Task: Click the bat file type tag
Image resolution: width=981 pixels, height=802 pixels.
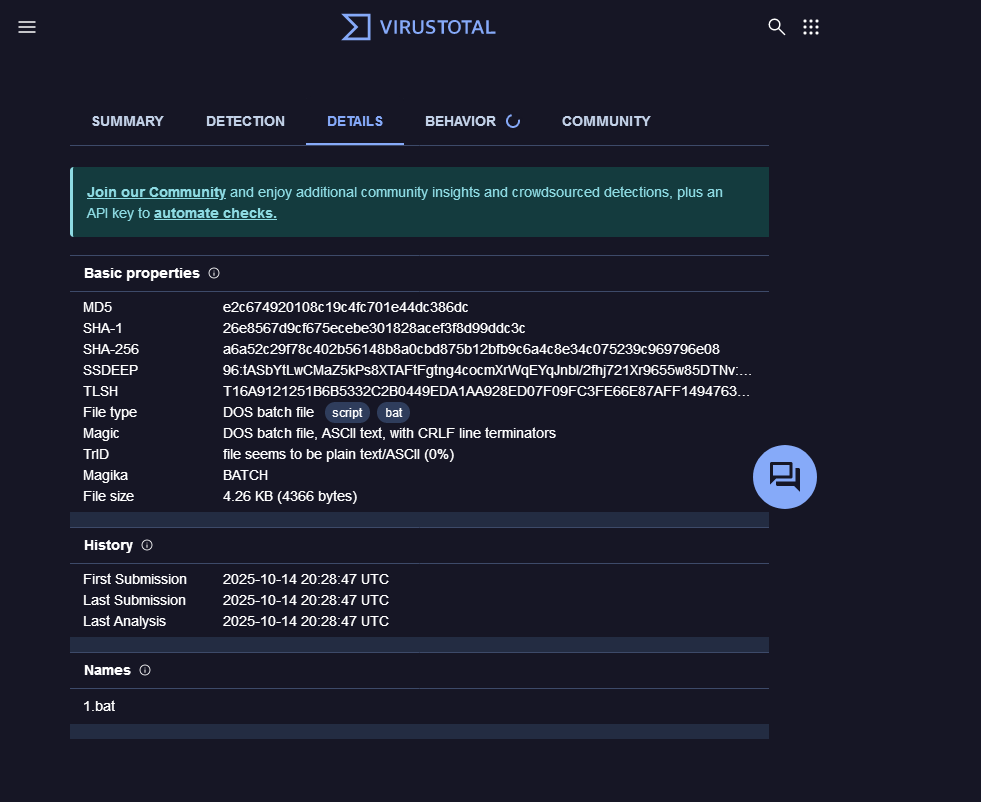Action: (x=394, y=413)
